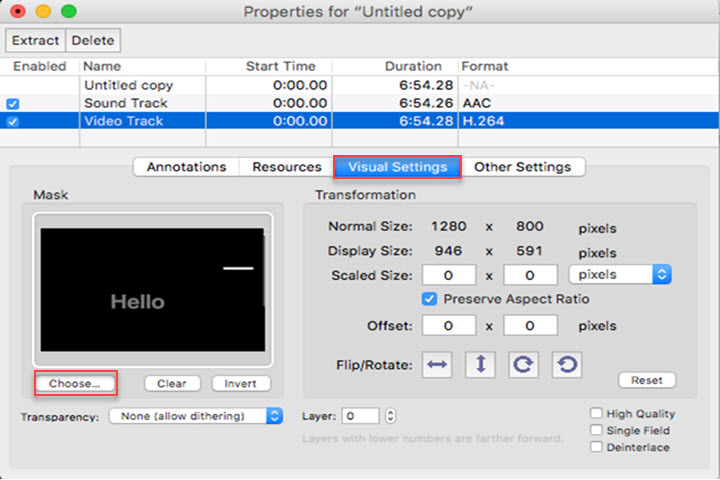Select the Untitled copy row

[x=128, y=86]
